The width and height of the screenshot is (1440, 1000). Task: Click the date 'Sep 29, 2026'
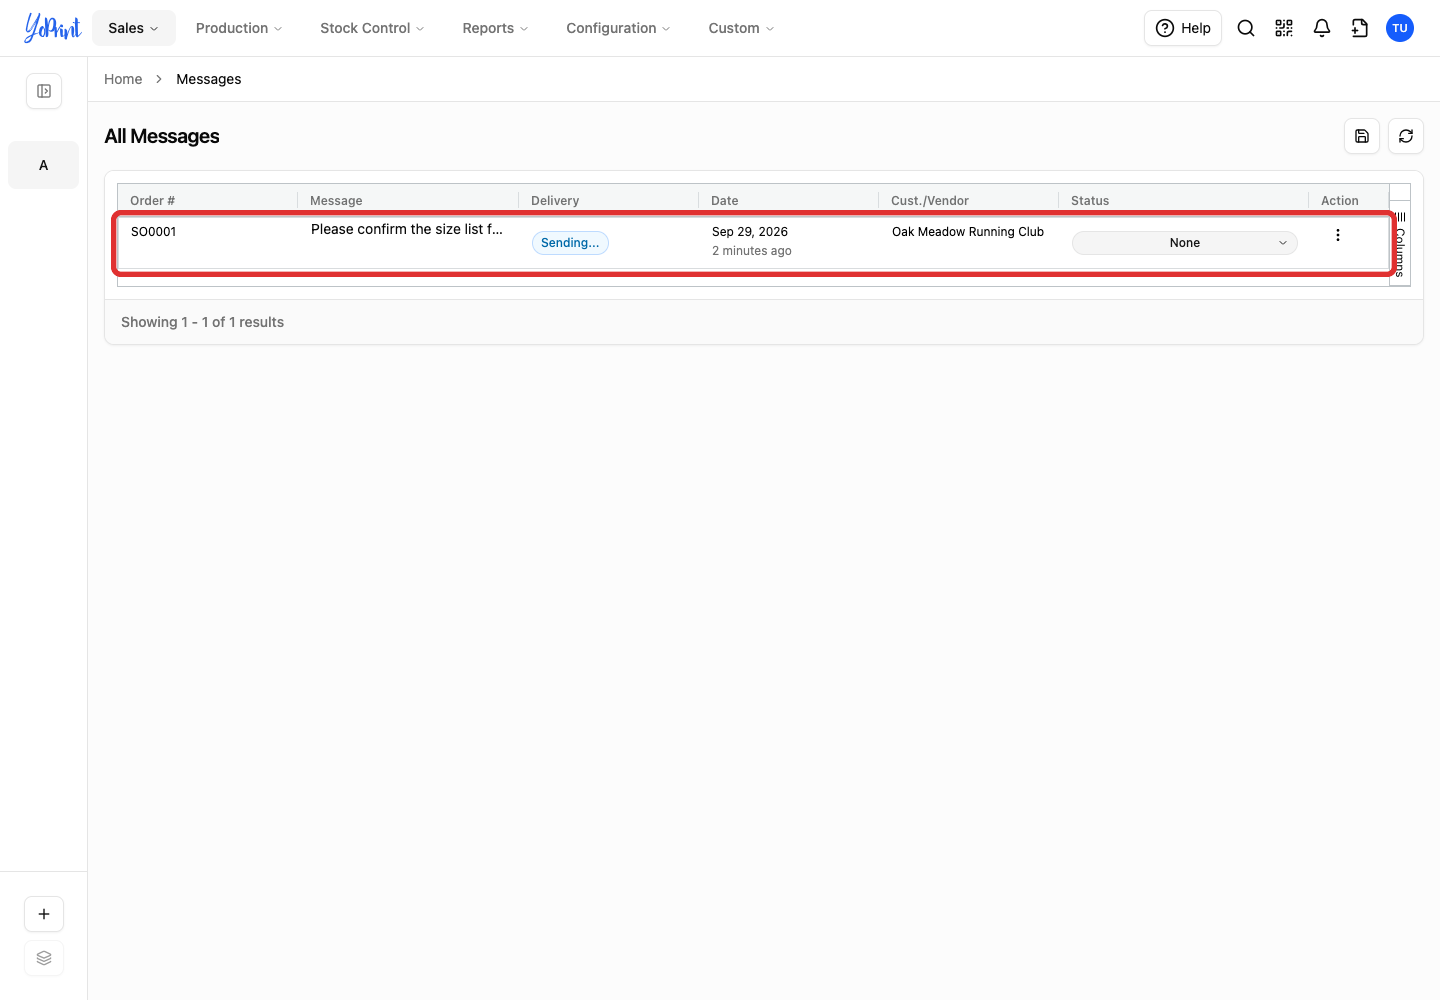tap(750, 232)
